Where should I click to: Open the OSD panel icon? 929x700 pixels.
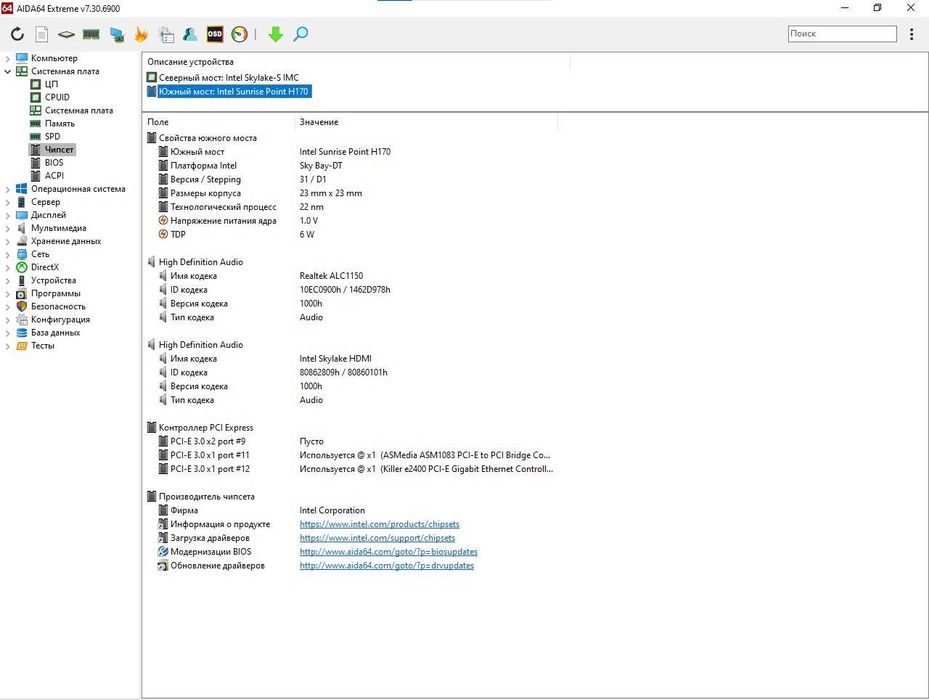pyautogui.click(x=214, y=34)
